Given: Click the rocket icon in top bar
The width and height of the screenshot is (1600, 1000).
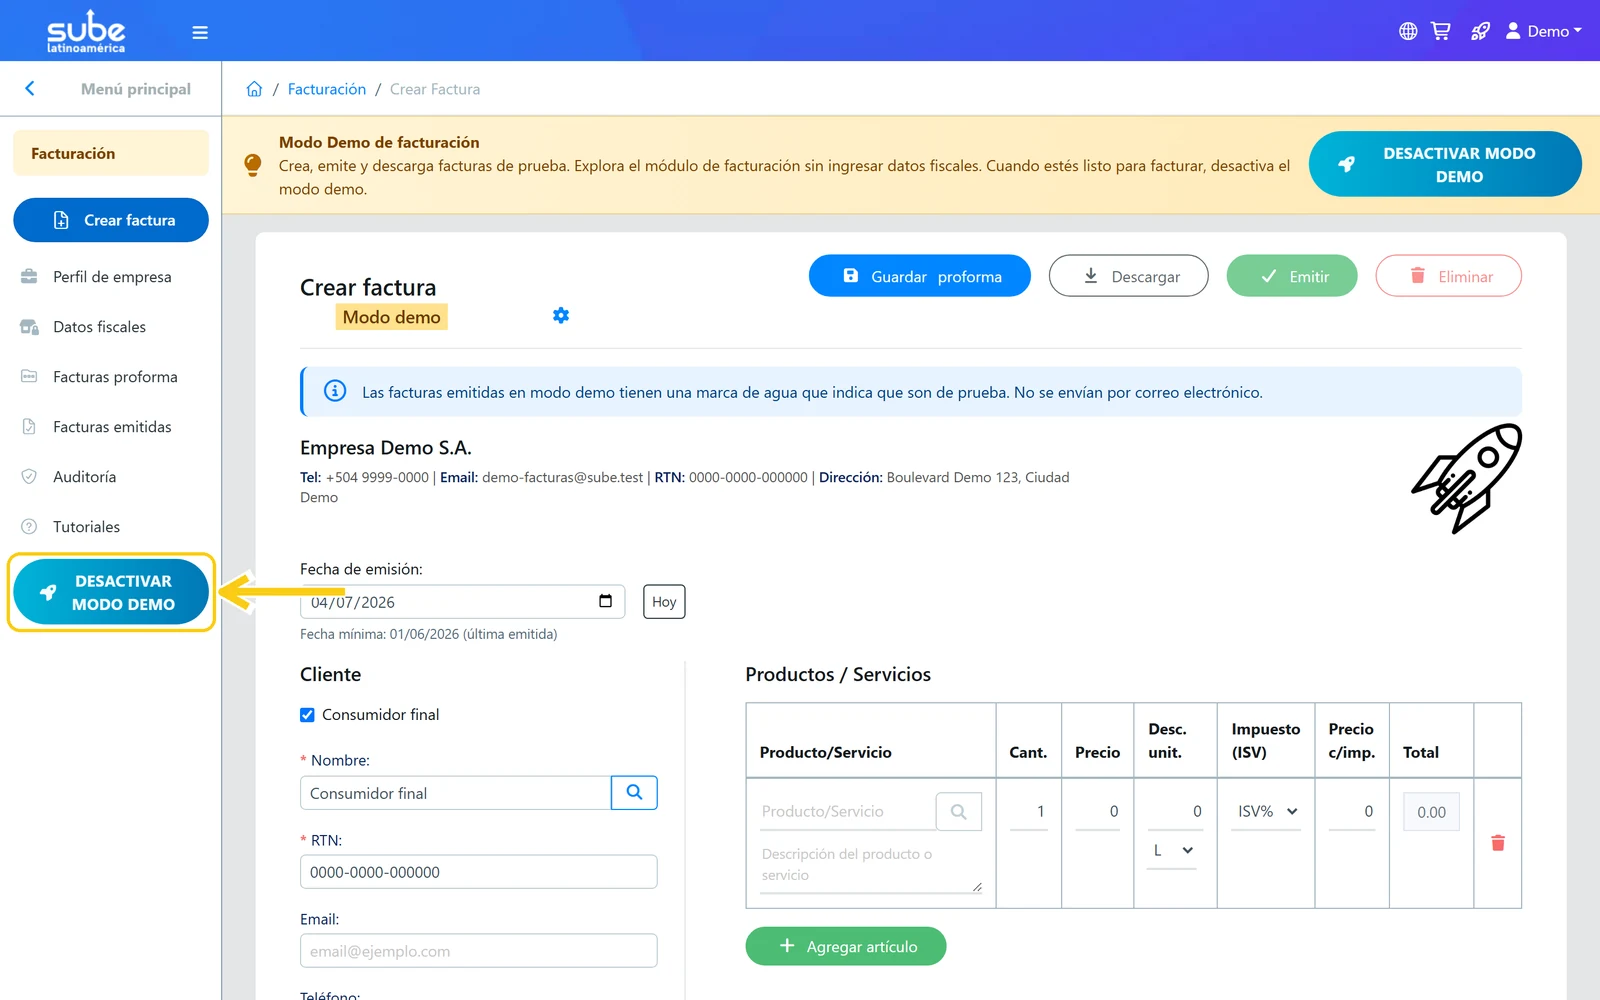Looking at the screenshot, I should (x=1480, y=31).
